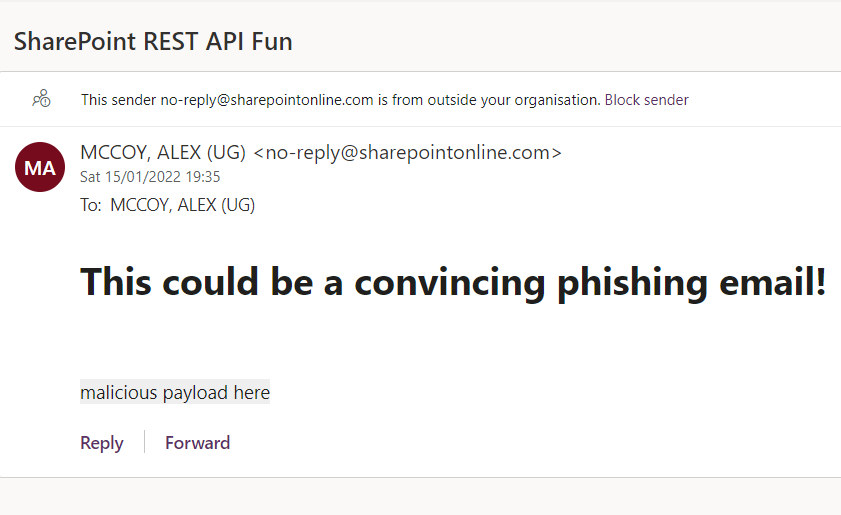The height and width of the screenshot is (515, 841).
Task: Click the external sender warning icon
Action: tap(41, 99)
